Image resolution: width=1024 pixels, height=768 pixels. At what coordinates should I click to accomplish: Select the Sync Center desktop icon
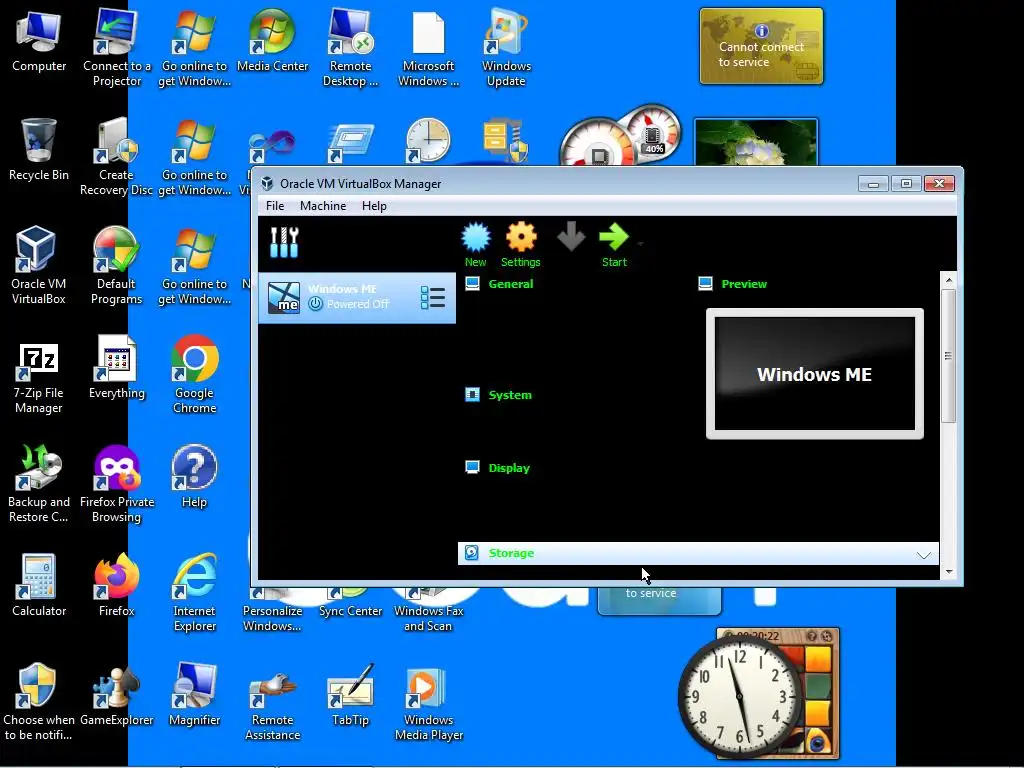pos(350,603)
